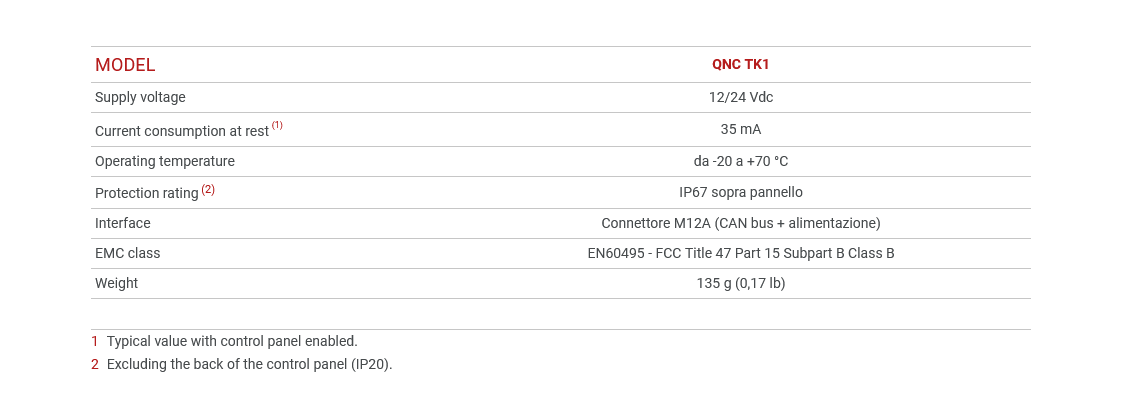Click the EMC class label
Screen dimensions: 1130x406
pos(127,254)
